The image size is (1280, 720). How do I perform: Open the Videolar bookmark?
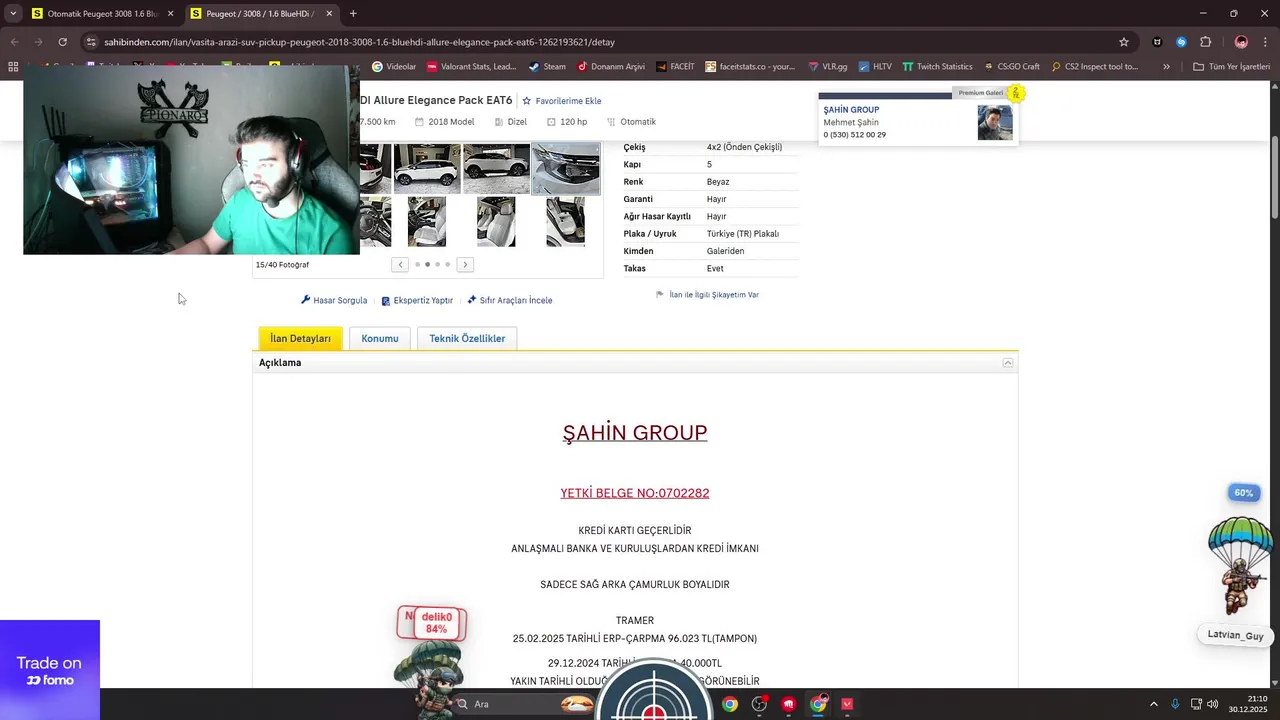click(x=394, y=67)
